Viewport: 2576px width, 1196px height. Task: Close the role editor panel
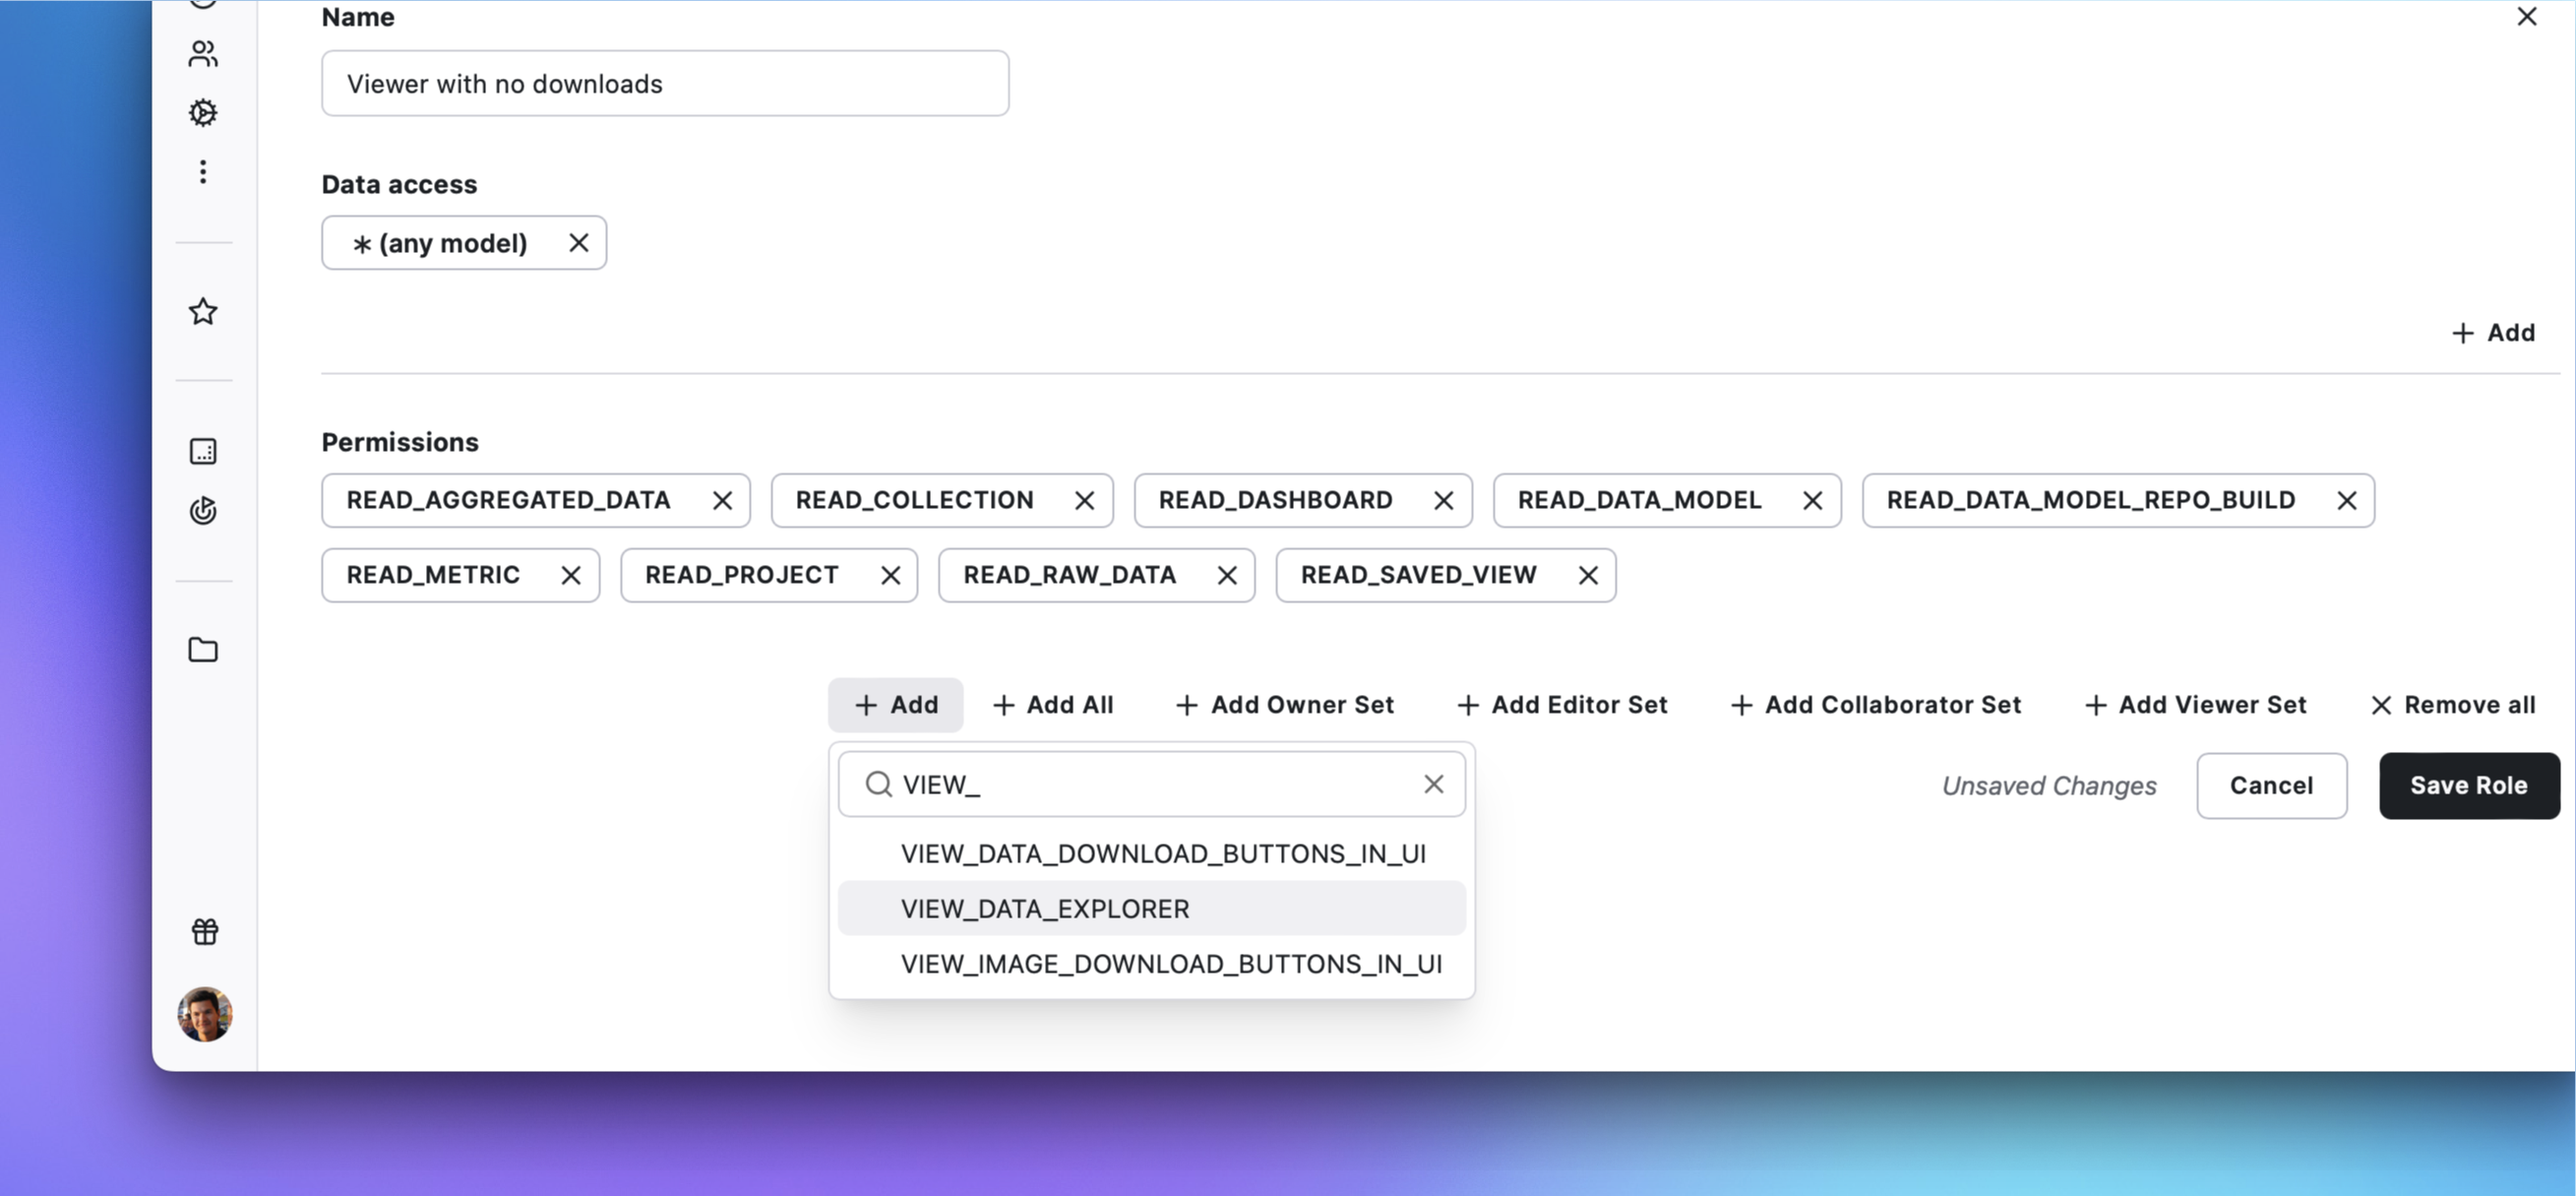pyautogui.click(x=2527, y=17)
